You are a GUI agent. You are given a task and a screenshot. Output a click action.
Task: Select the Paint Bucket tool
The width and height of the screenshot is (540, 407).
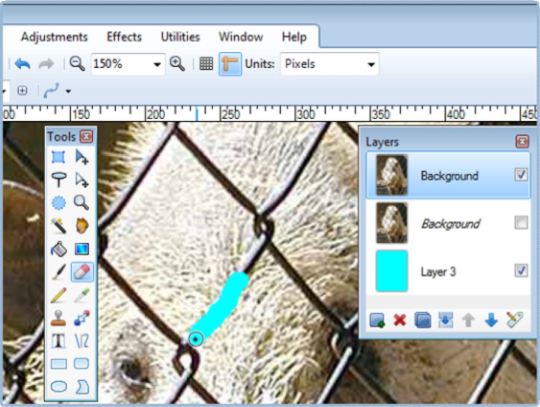[x=59, y=249]
